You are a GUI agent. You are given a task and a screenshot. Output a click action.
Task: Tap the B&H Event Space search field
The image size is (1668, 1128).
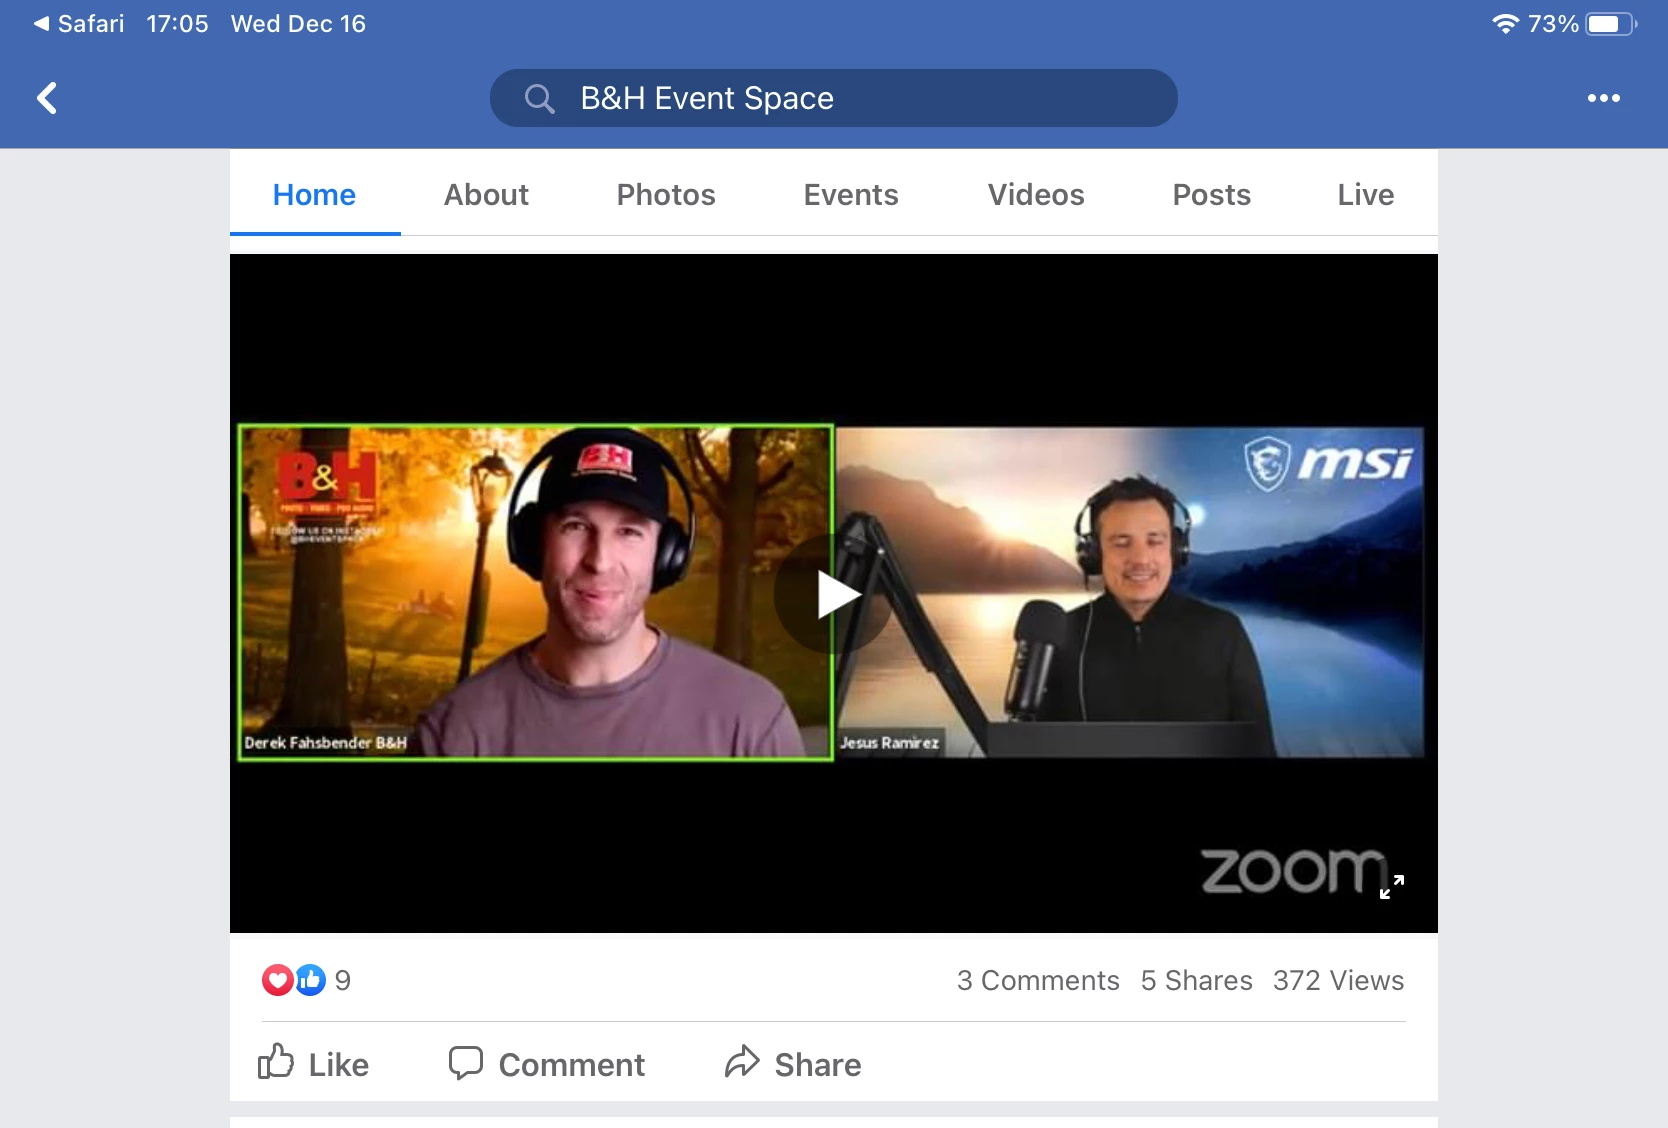(833, 98)
